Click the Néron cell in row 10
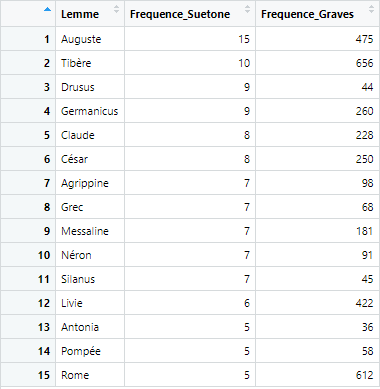 point(90,255)
